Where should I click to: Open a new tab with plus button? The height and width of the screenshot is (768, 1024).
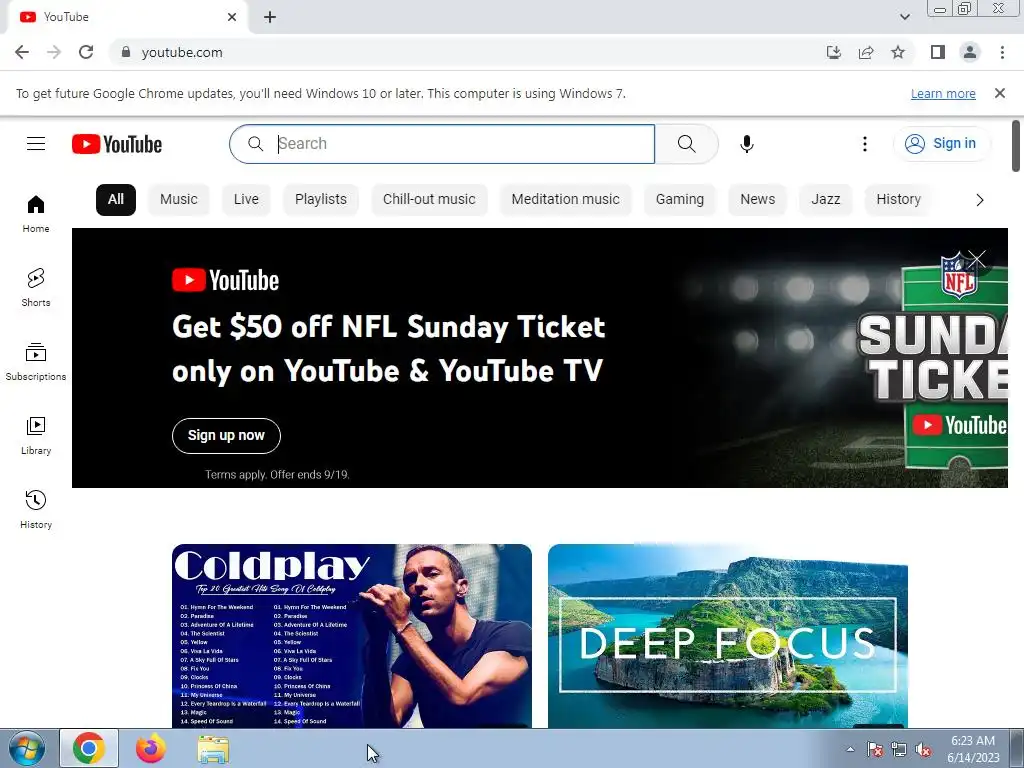[270, 17]
